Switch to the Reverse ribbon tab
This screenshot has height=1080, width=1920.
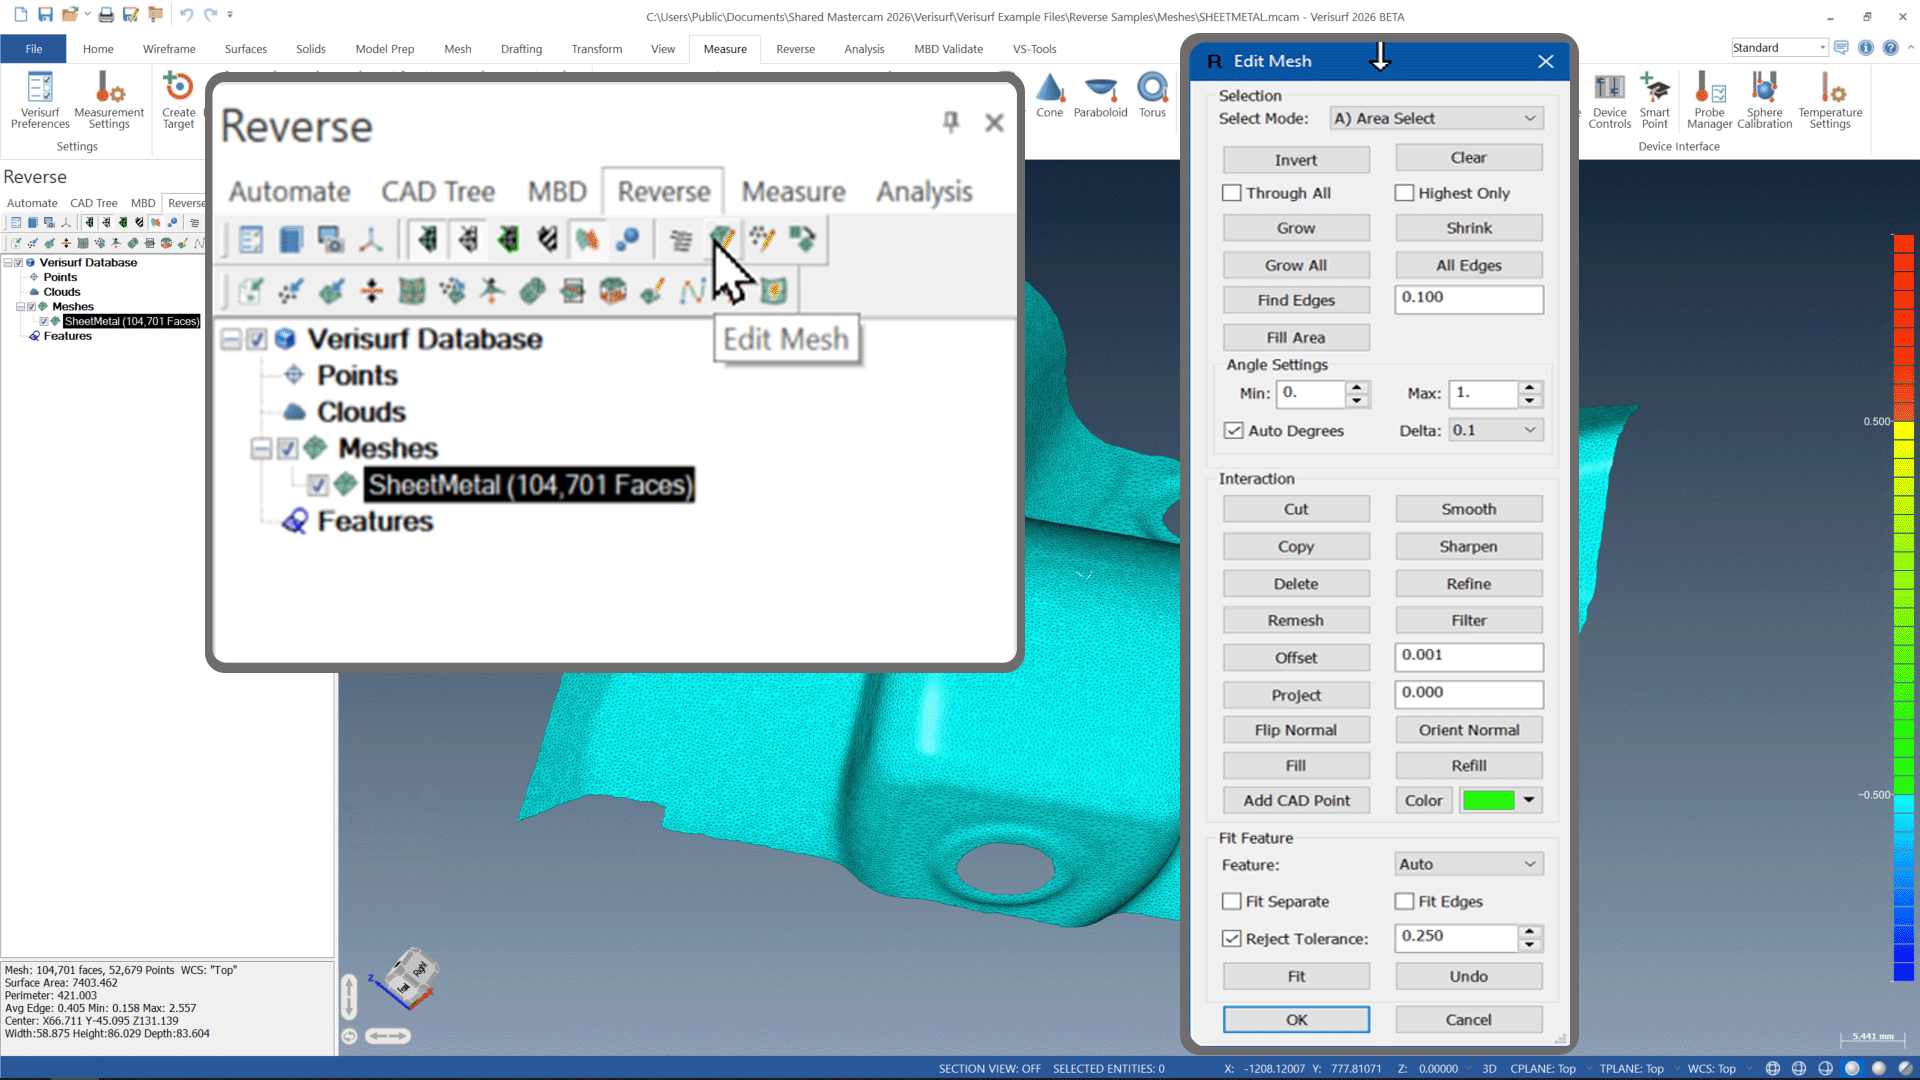[795, 49]
